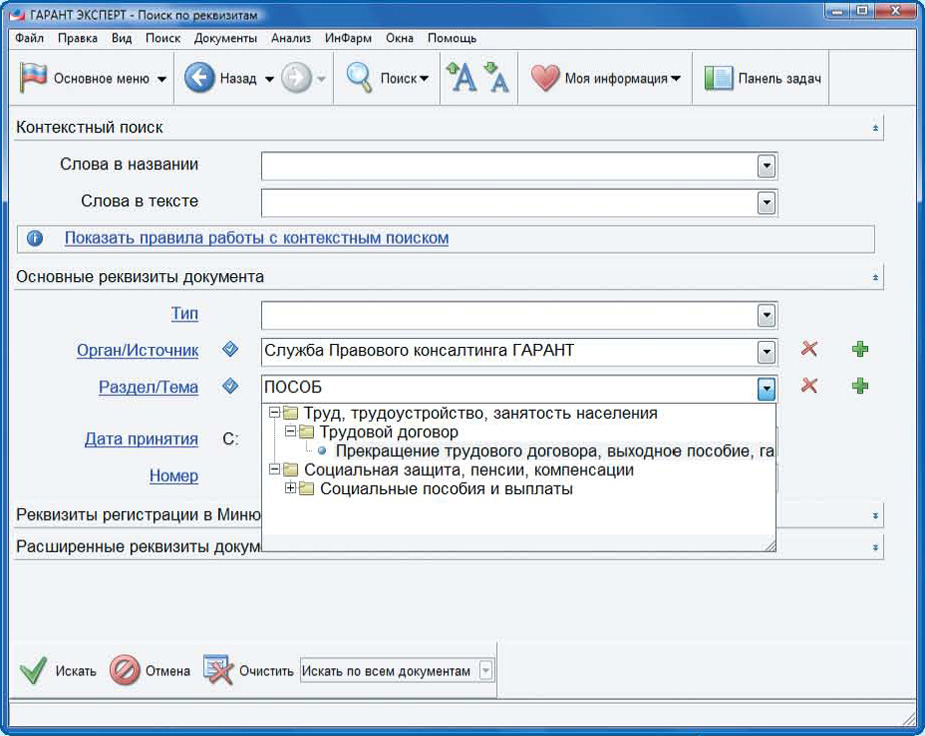Open Искать по всем документам dropdown
The image size is (925, 736).
pyautogui.click(x=486, y=671)
